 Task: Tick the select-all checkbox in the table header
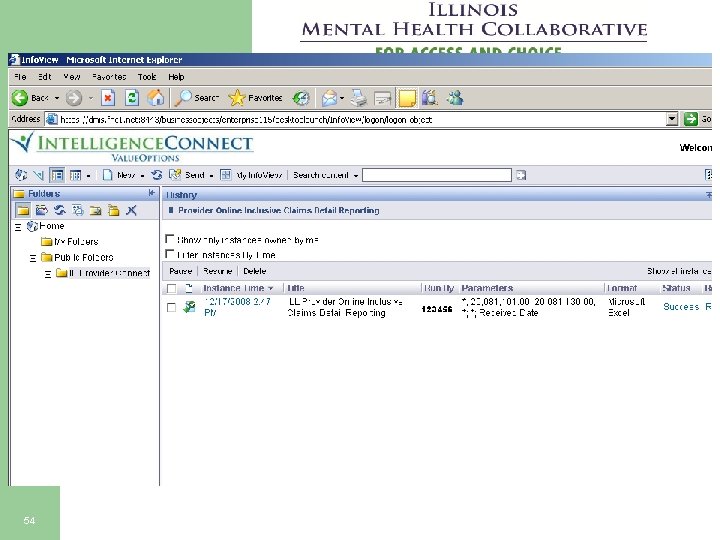click(171, 288)
